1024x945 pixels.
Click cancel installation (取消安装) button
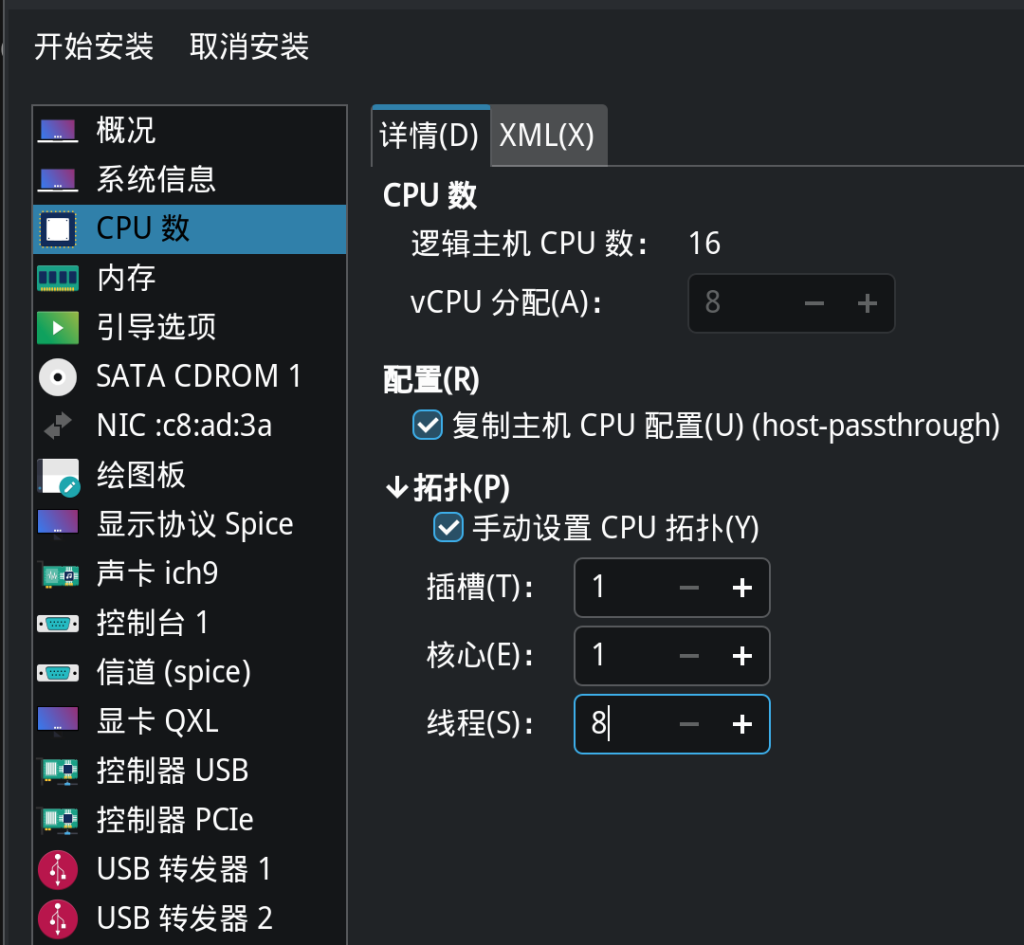(x=249, y=46)
